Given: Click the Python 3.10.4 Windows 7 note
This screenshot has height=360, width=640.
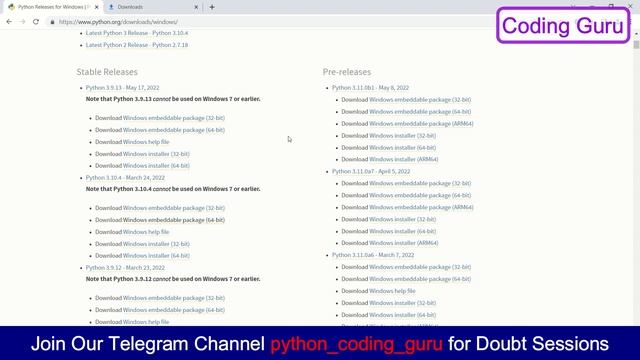Looking at the screenshot, I should coord(173,189).
